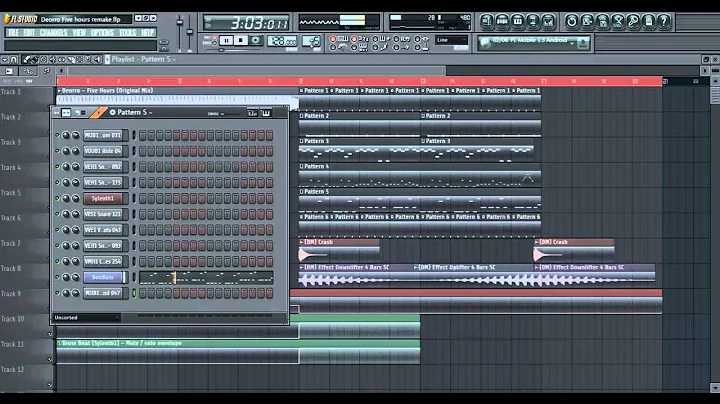This screenshot has height=404, width=720.
Task: Open the keyboard editor in step sequencer
Action: pos(266,113)
